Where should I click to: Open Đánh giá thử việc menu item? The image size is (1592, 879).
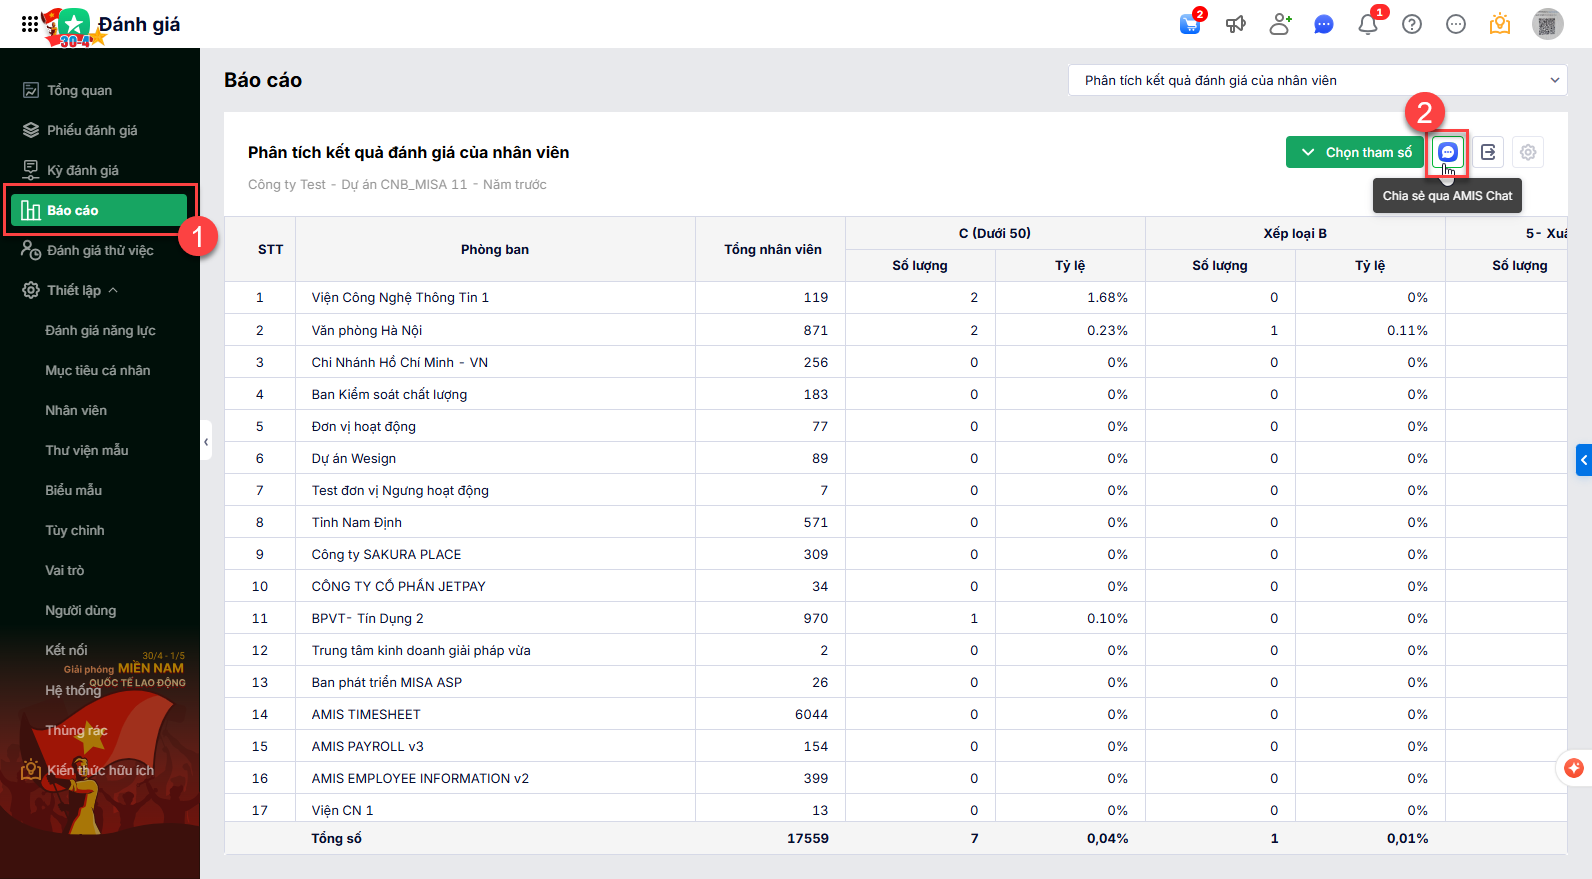click(x=100, y=250)
